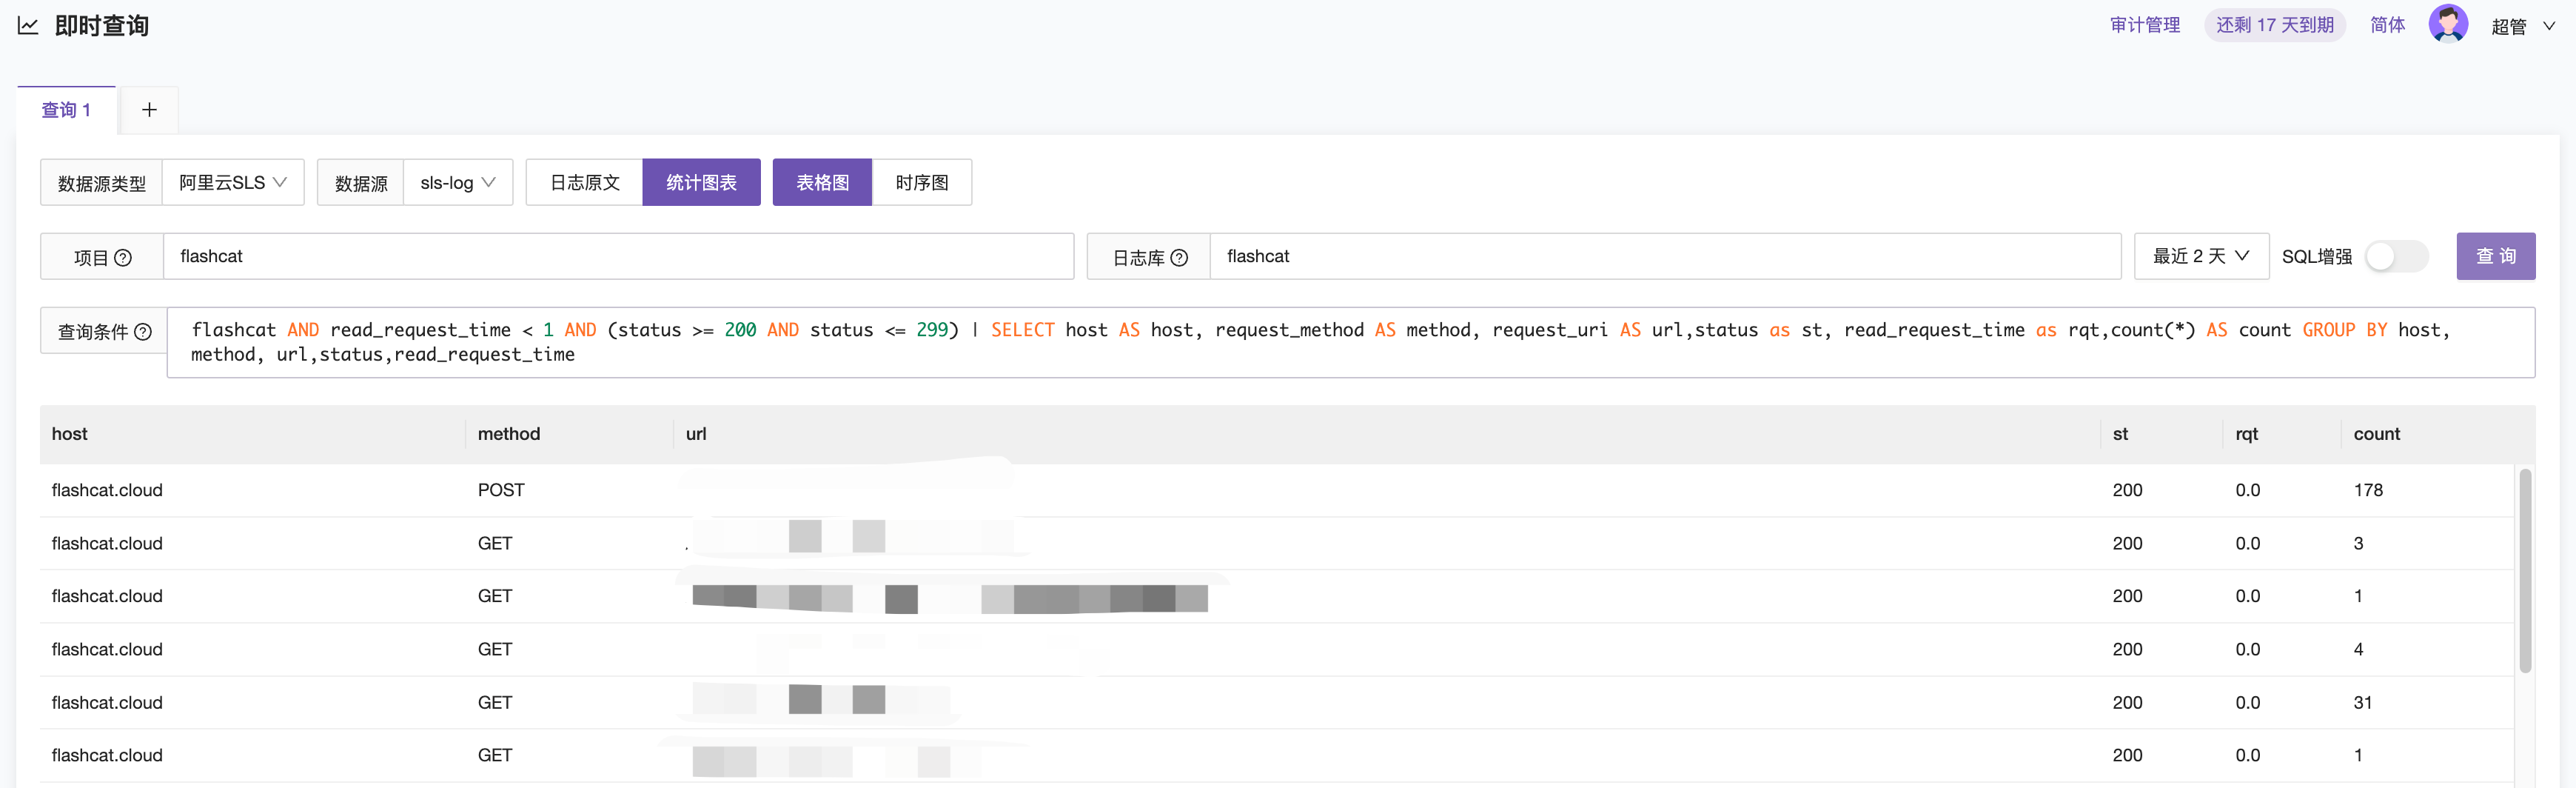The image size is (2576, 788).
Task: Click the help icon next to 项目
Action: tap(123, 258)
